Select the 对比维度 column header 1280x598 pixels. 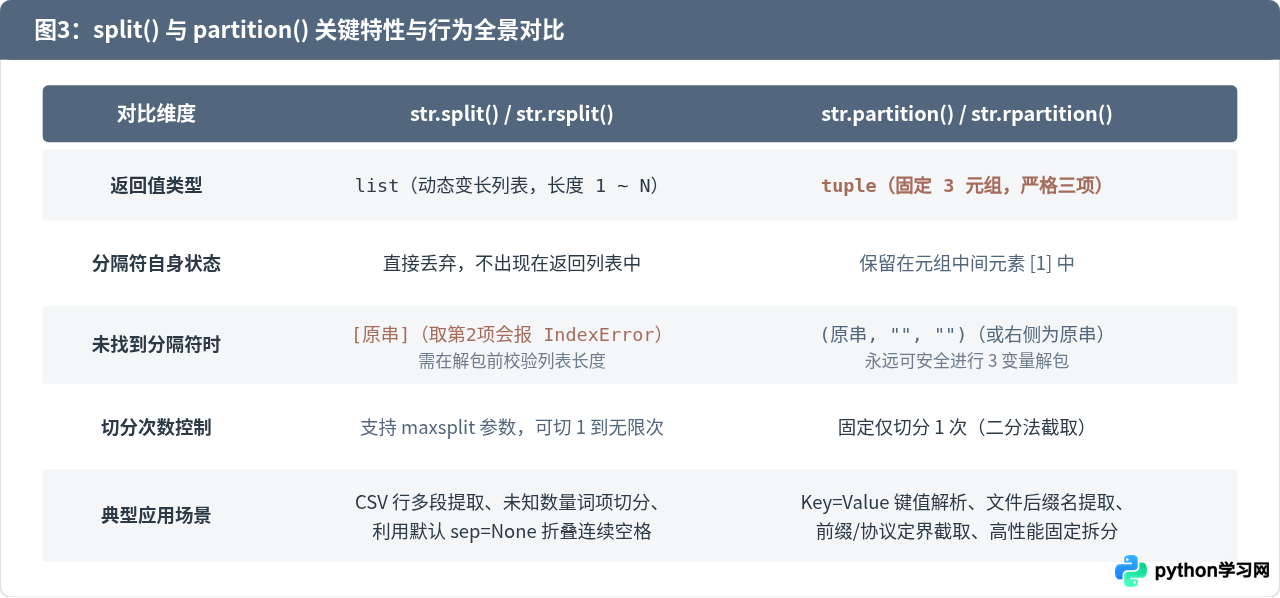[x=156, y=114]
